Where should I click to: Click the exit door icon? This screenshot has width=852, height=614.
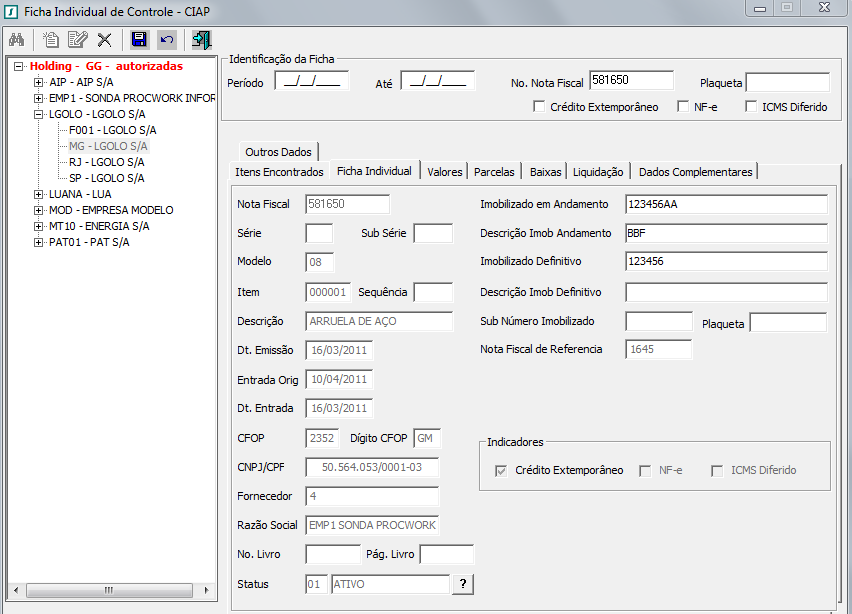click(x=202, y=40)
